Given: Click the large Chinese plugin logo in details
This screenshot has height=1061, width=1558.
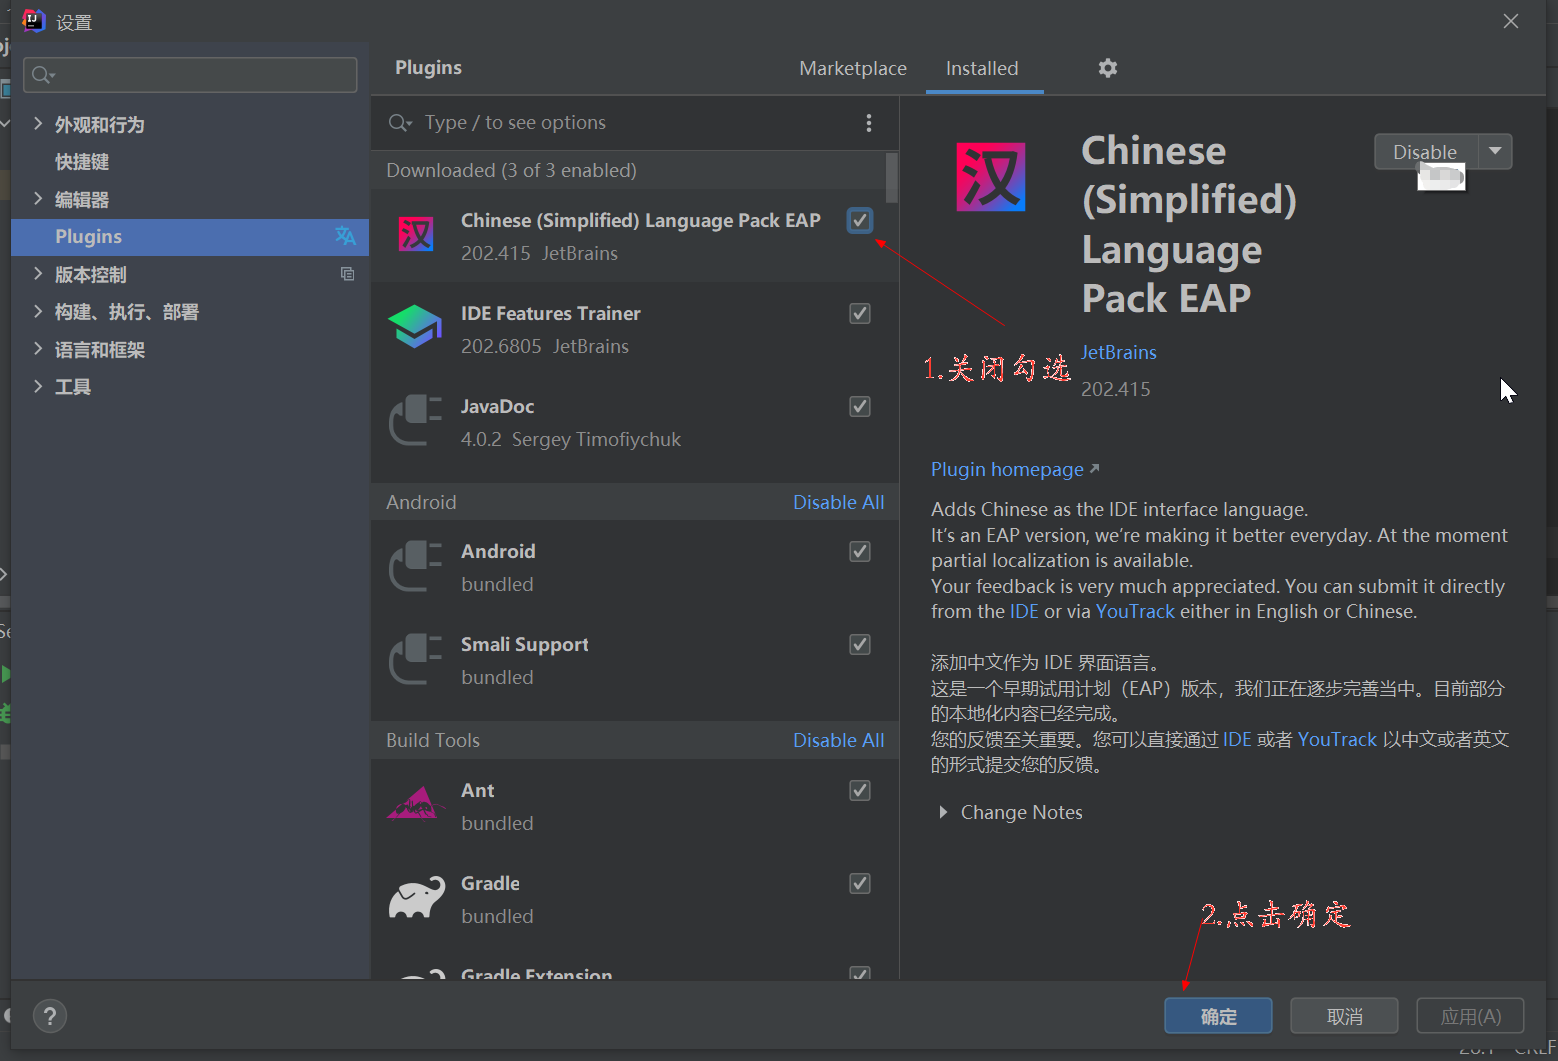Looking at the screenshot, I should [x=990, y=177].
